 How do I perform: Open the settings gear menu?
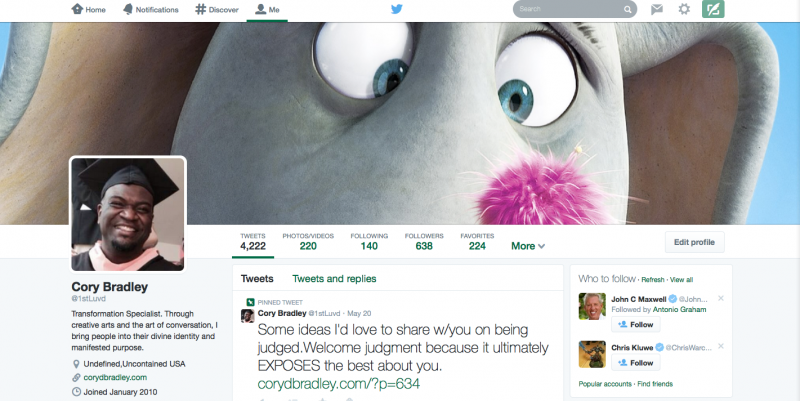(684, 9)
